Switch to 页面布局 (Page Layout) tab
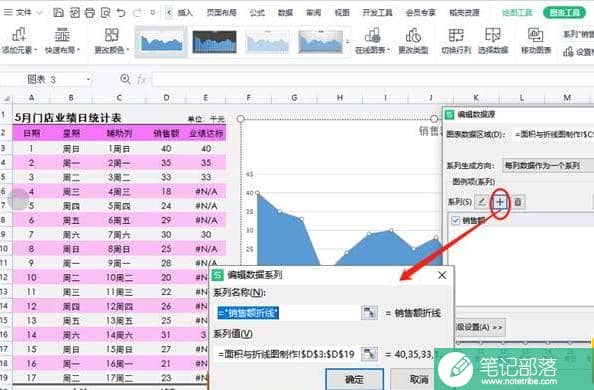This screenshot has width=594, height=390. point(221,13)
